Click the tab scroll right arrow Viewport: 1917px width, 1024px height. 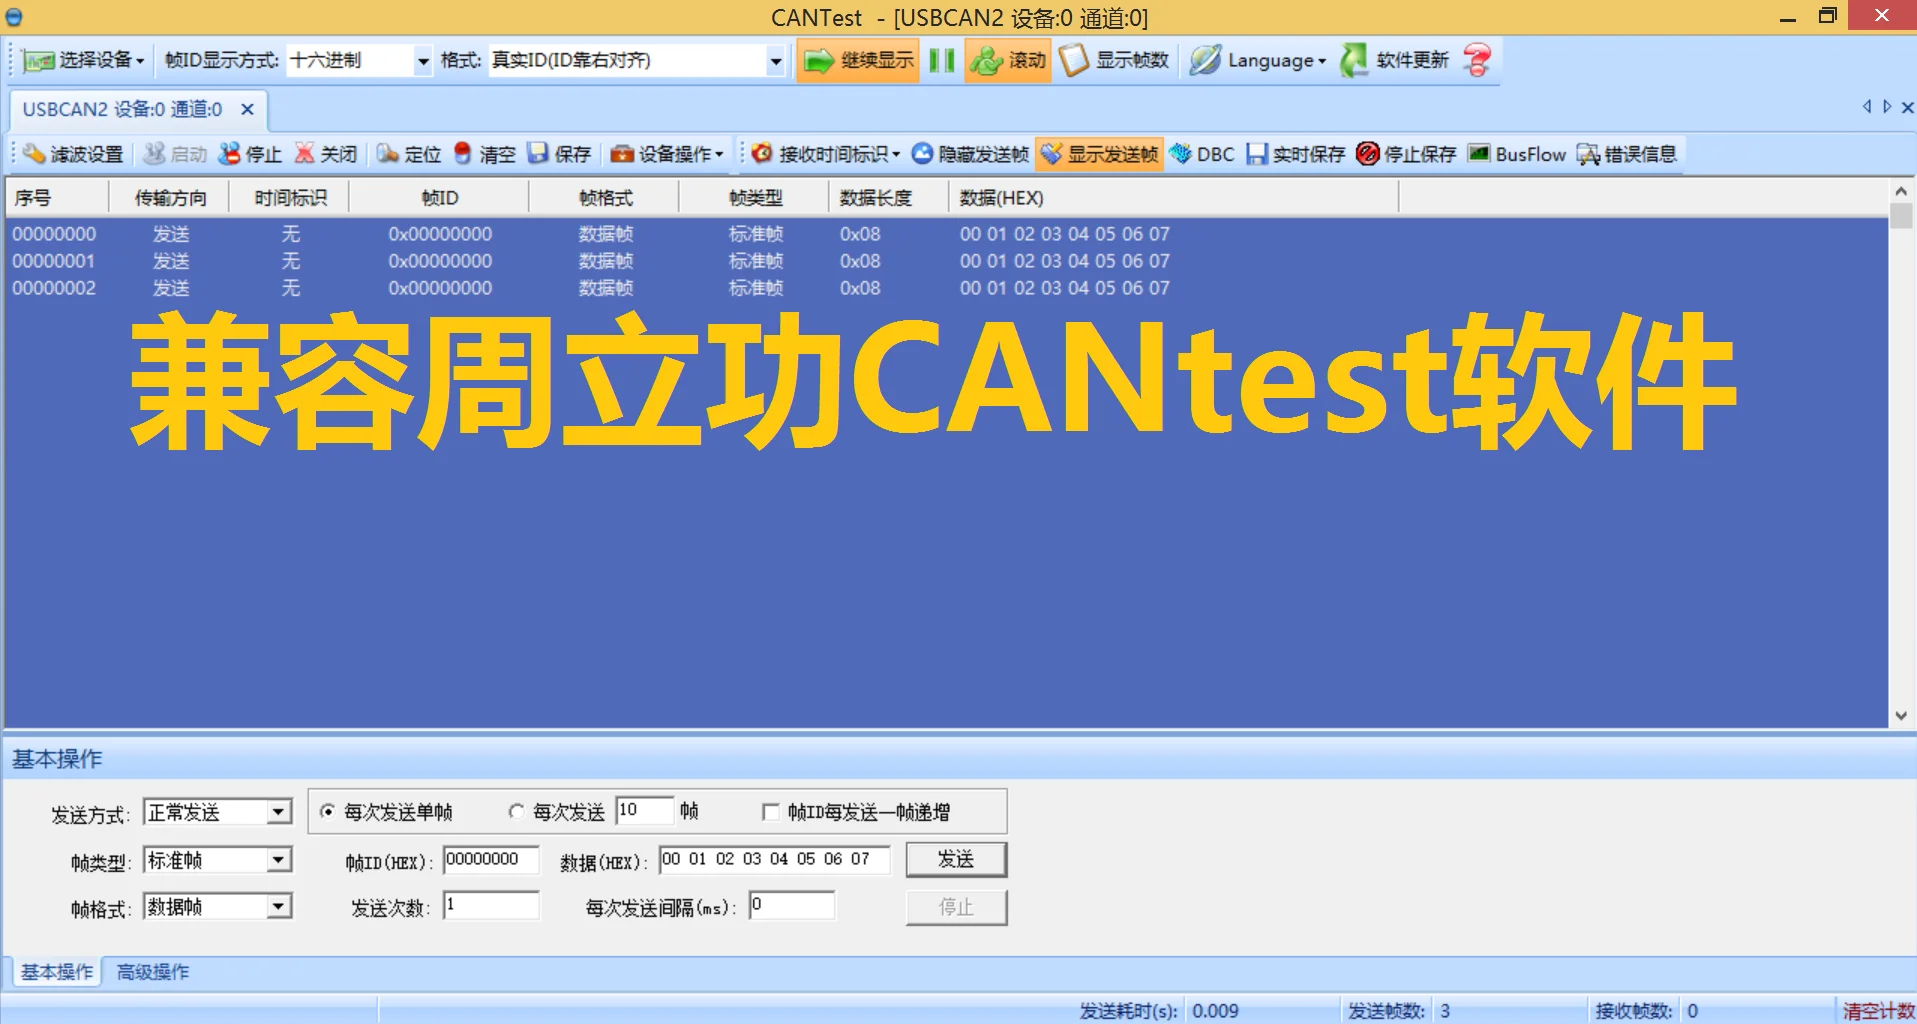tap(1887, 107)
